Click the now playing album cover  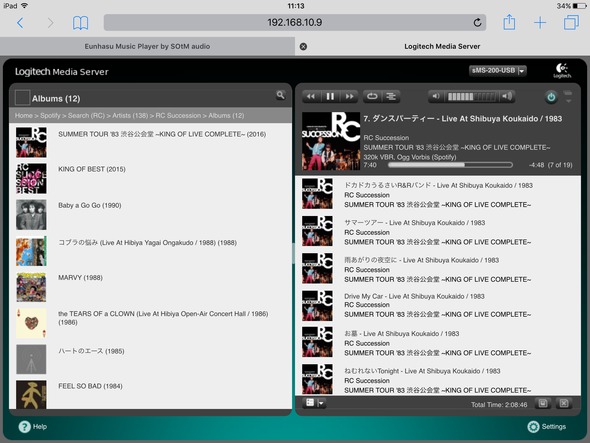tap(331, 141)
